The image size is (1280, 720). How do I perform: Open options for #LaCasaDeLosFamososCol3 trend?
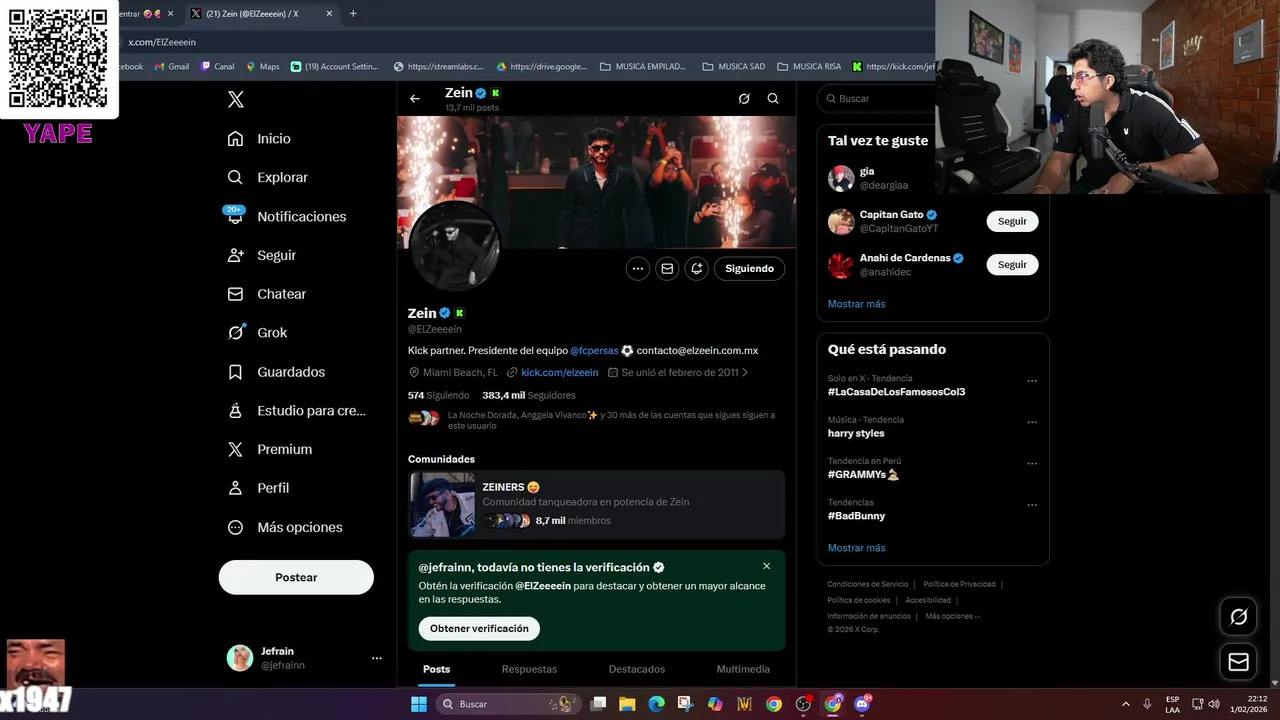[x=1032, y=381]
